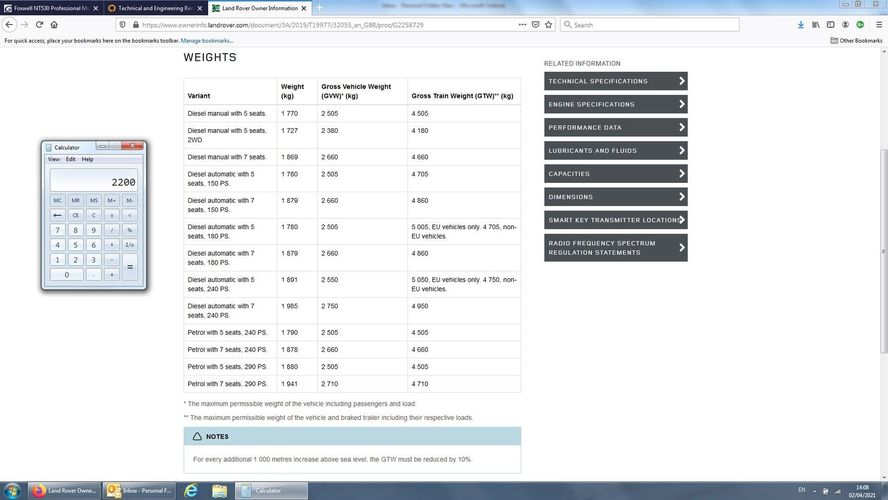Switch to Firefox in the taskbar
The width and height of the screenshot is (888, 500).
64,490
